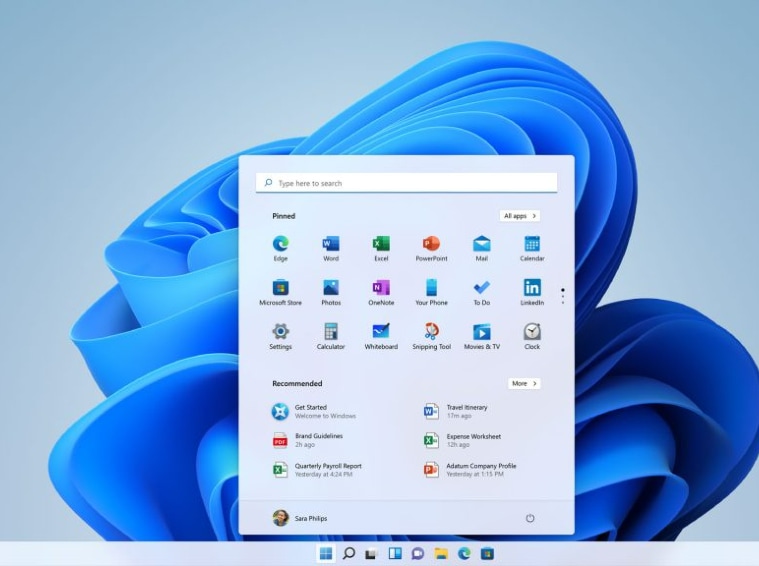Screen dimensions: 759x566
Task: Launch OneNote
Action: point(381,292)
